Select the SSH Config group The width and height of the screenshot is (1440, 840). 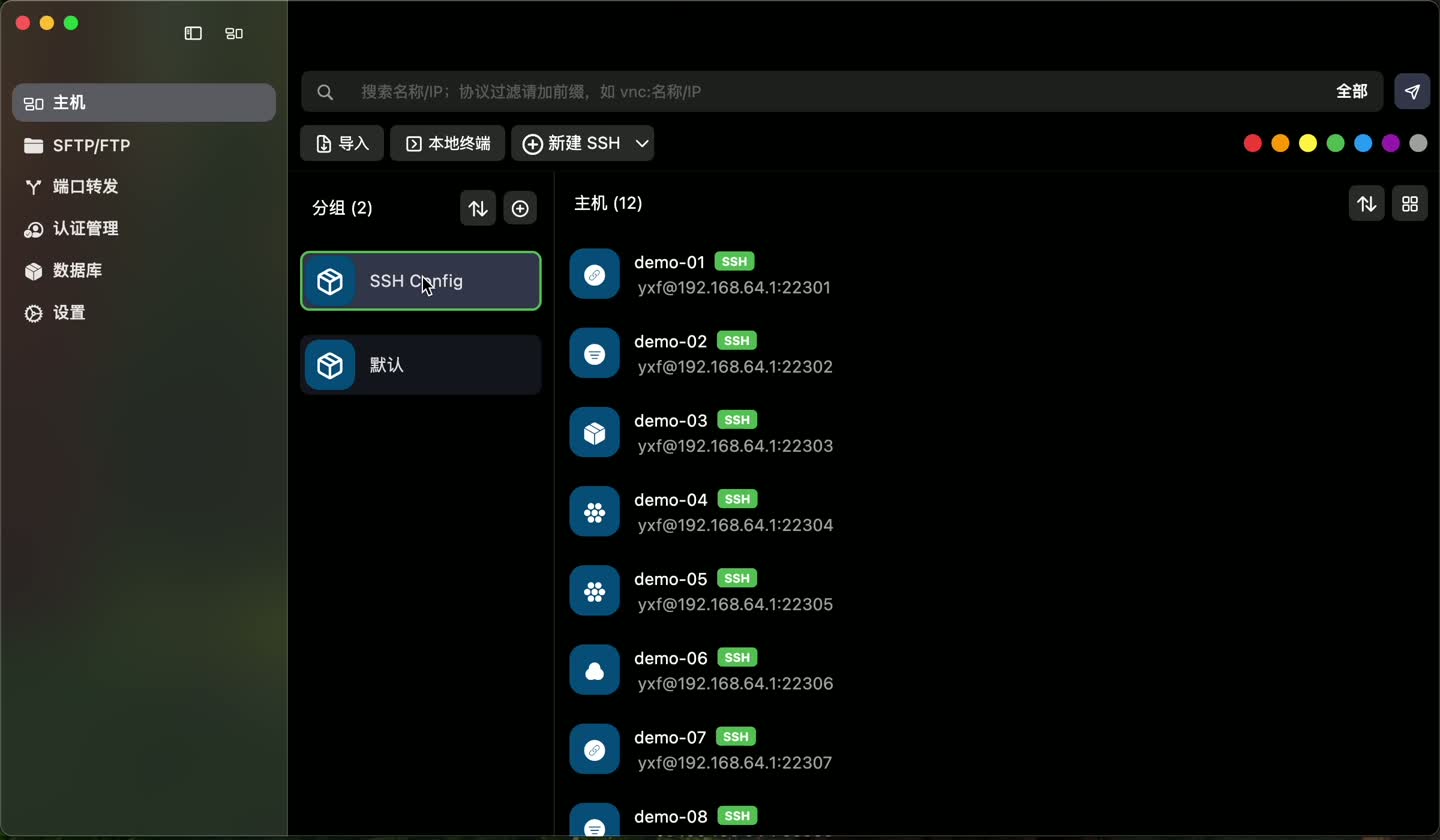[421, 281]
